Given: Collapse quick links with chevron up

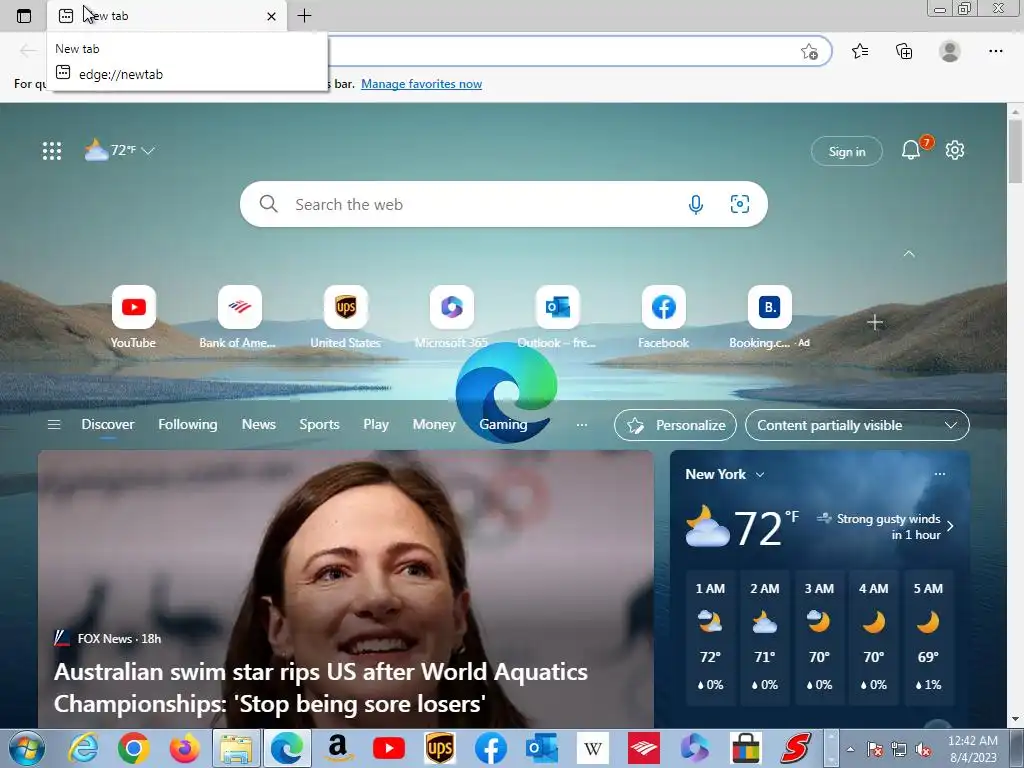Looking at the screenshot, I should click(908, 254).
